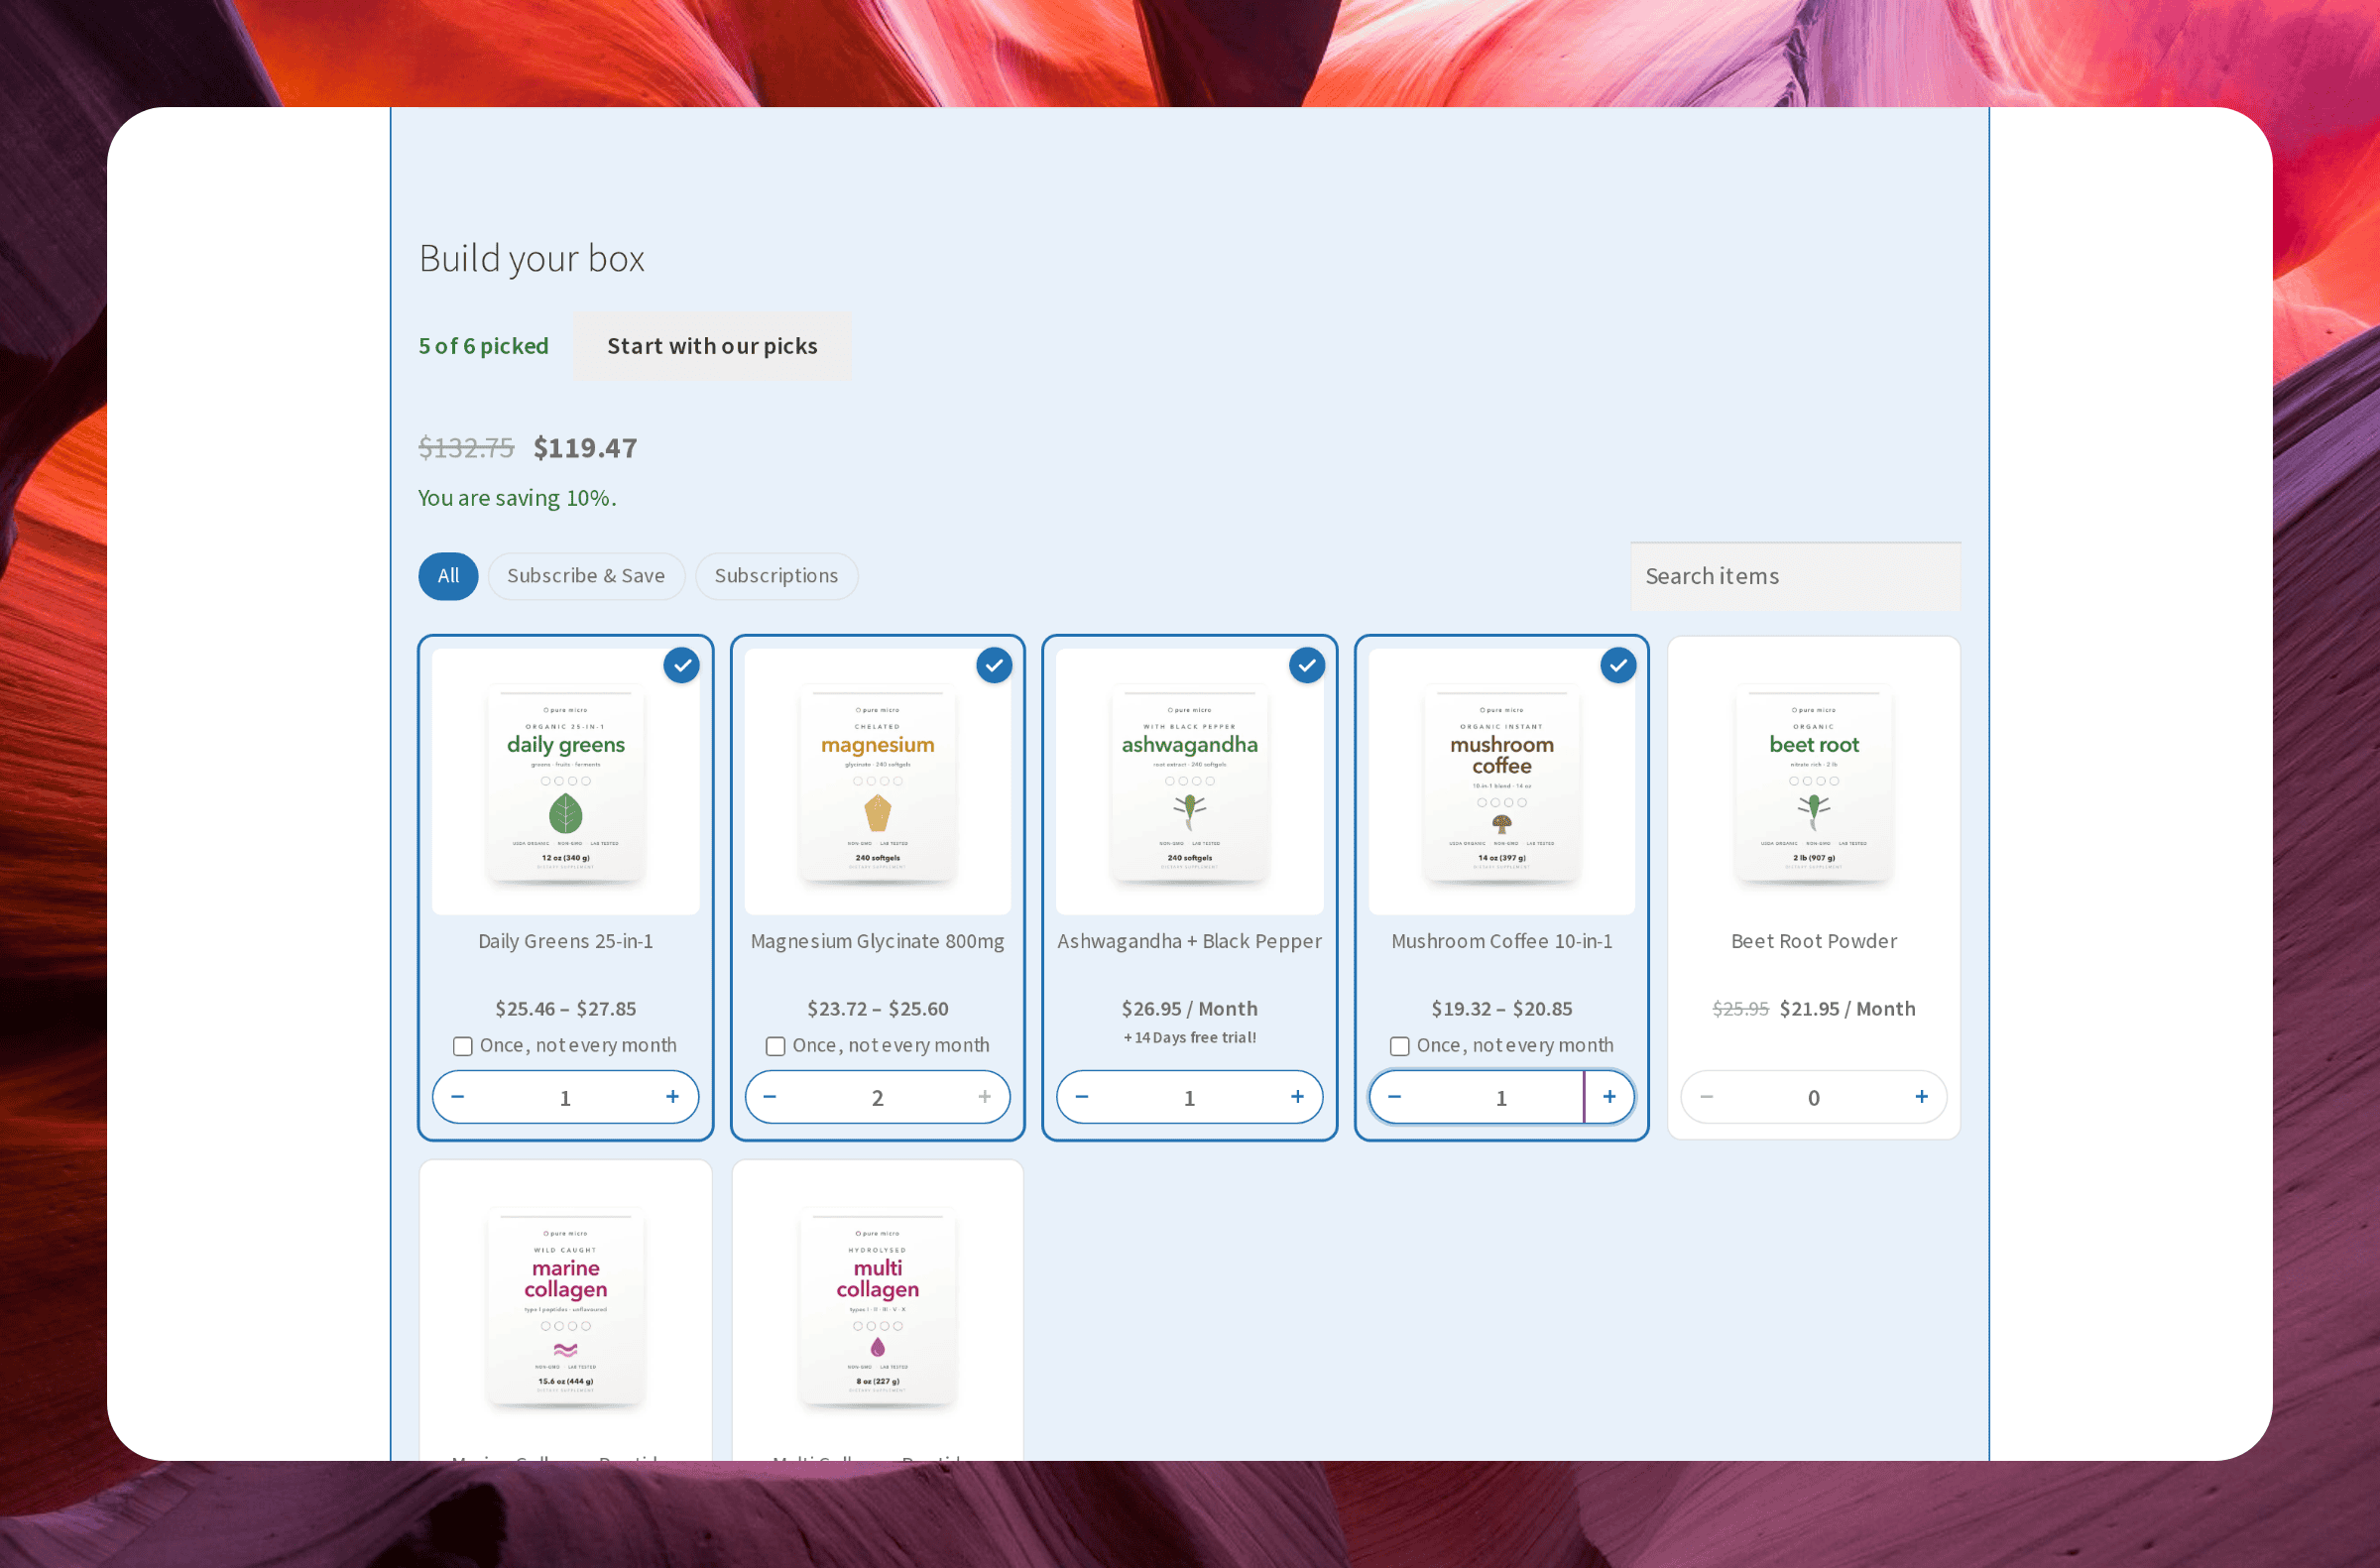Click the Magnesium Glycinate 800mg title
The image size is (2380, 1568).
(x=878, y=941)
